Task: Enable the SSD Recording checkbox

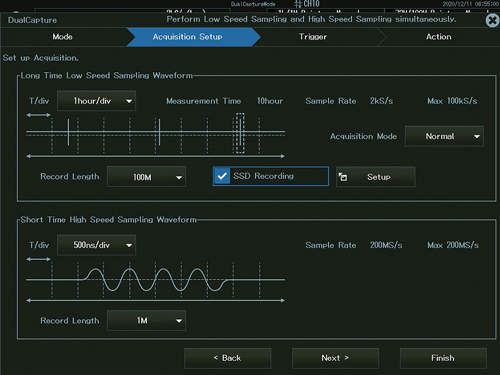Action: pos(222,176)
